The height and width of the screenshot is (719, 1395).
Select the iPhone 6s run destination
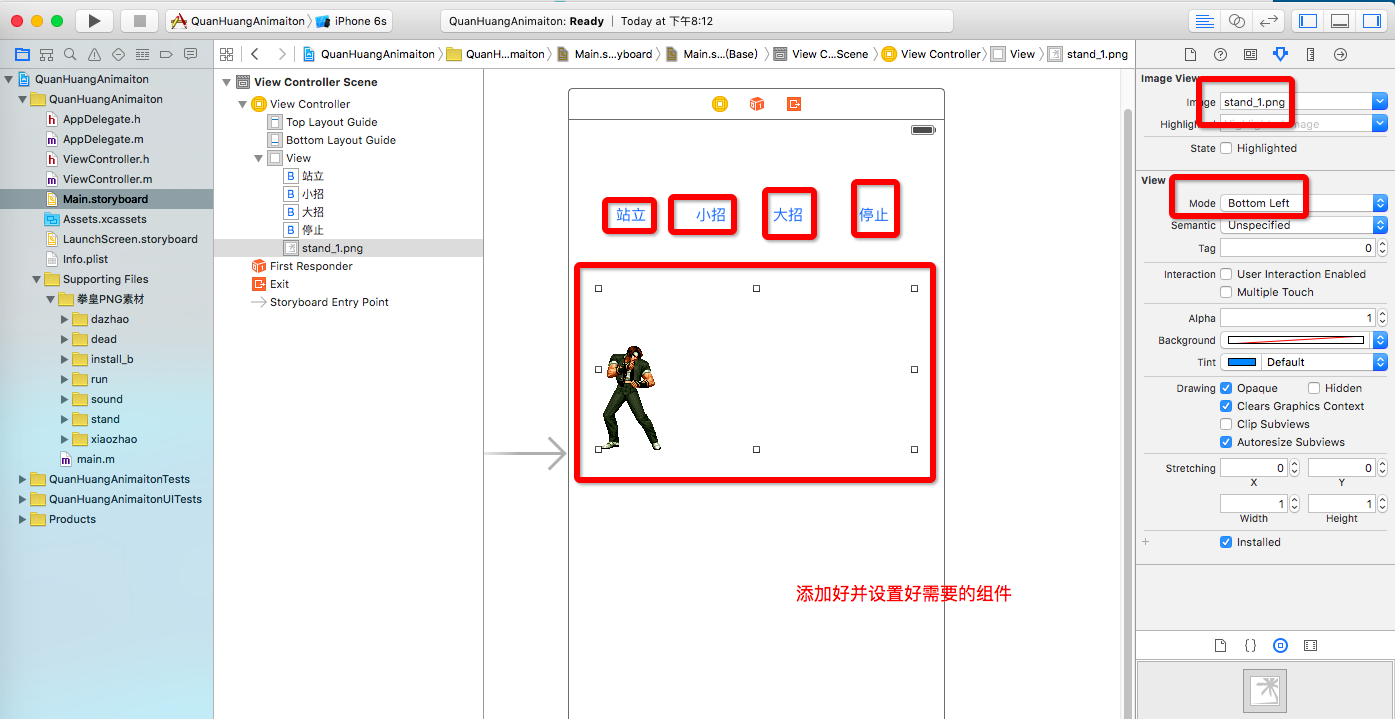(353, 21)
